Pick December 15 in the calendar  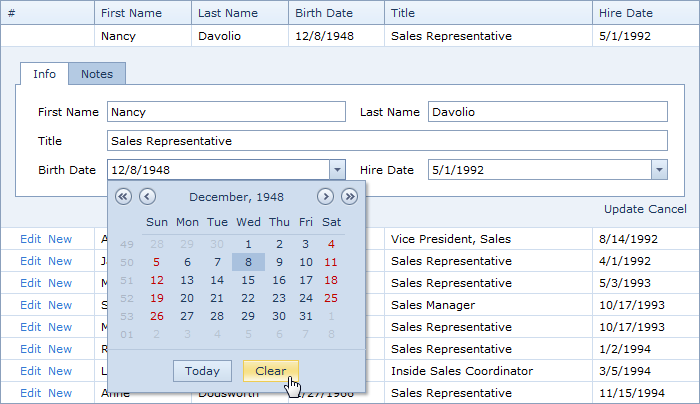pyautogui.click(x=249, y=280)
